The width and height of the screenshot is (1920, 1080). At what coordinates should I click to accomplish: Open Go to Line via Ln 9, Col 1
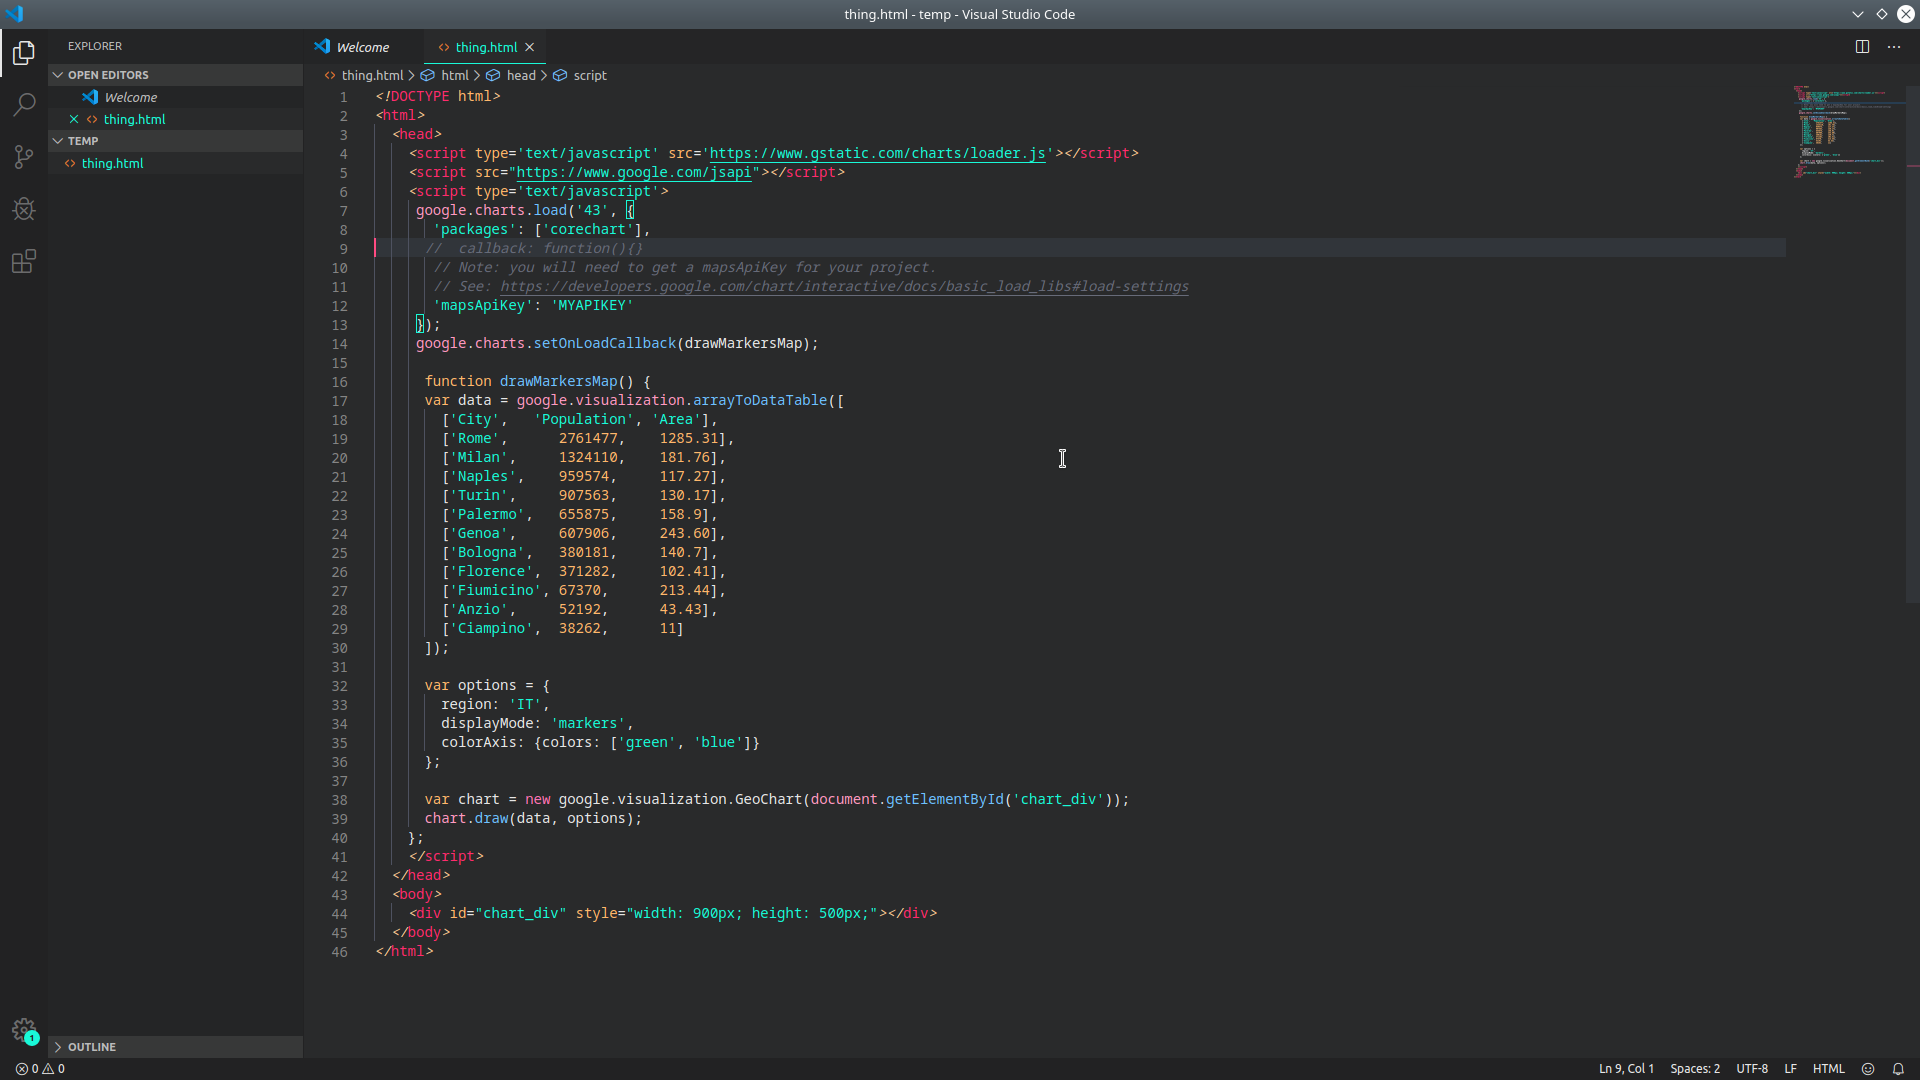pyautogui.click(x=1626, y=1069)
